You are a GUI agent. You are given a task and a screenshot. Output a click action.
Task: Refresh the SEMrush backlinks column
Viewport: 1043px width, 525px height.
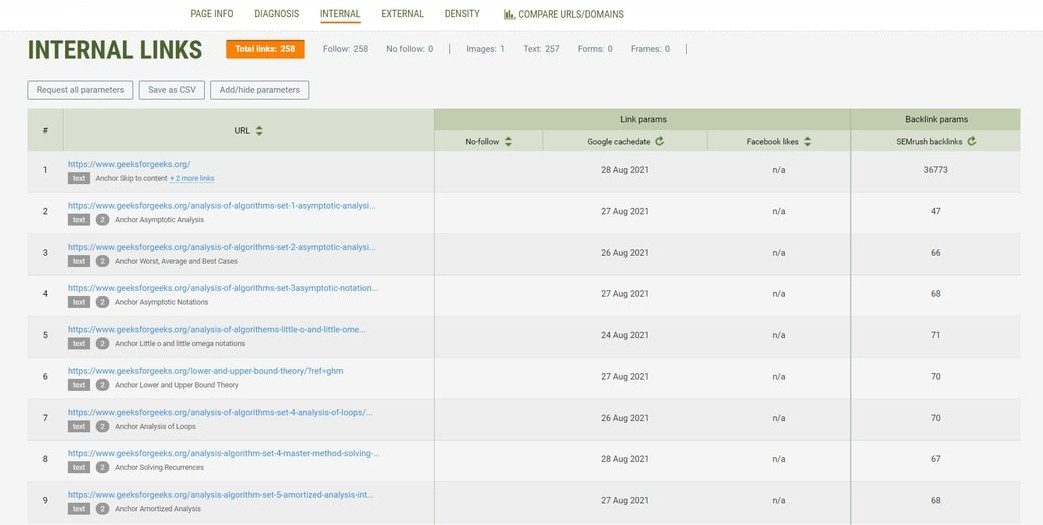click(x=971, y=142)
